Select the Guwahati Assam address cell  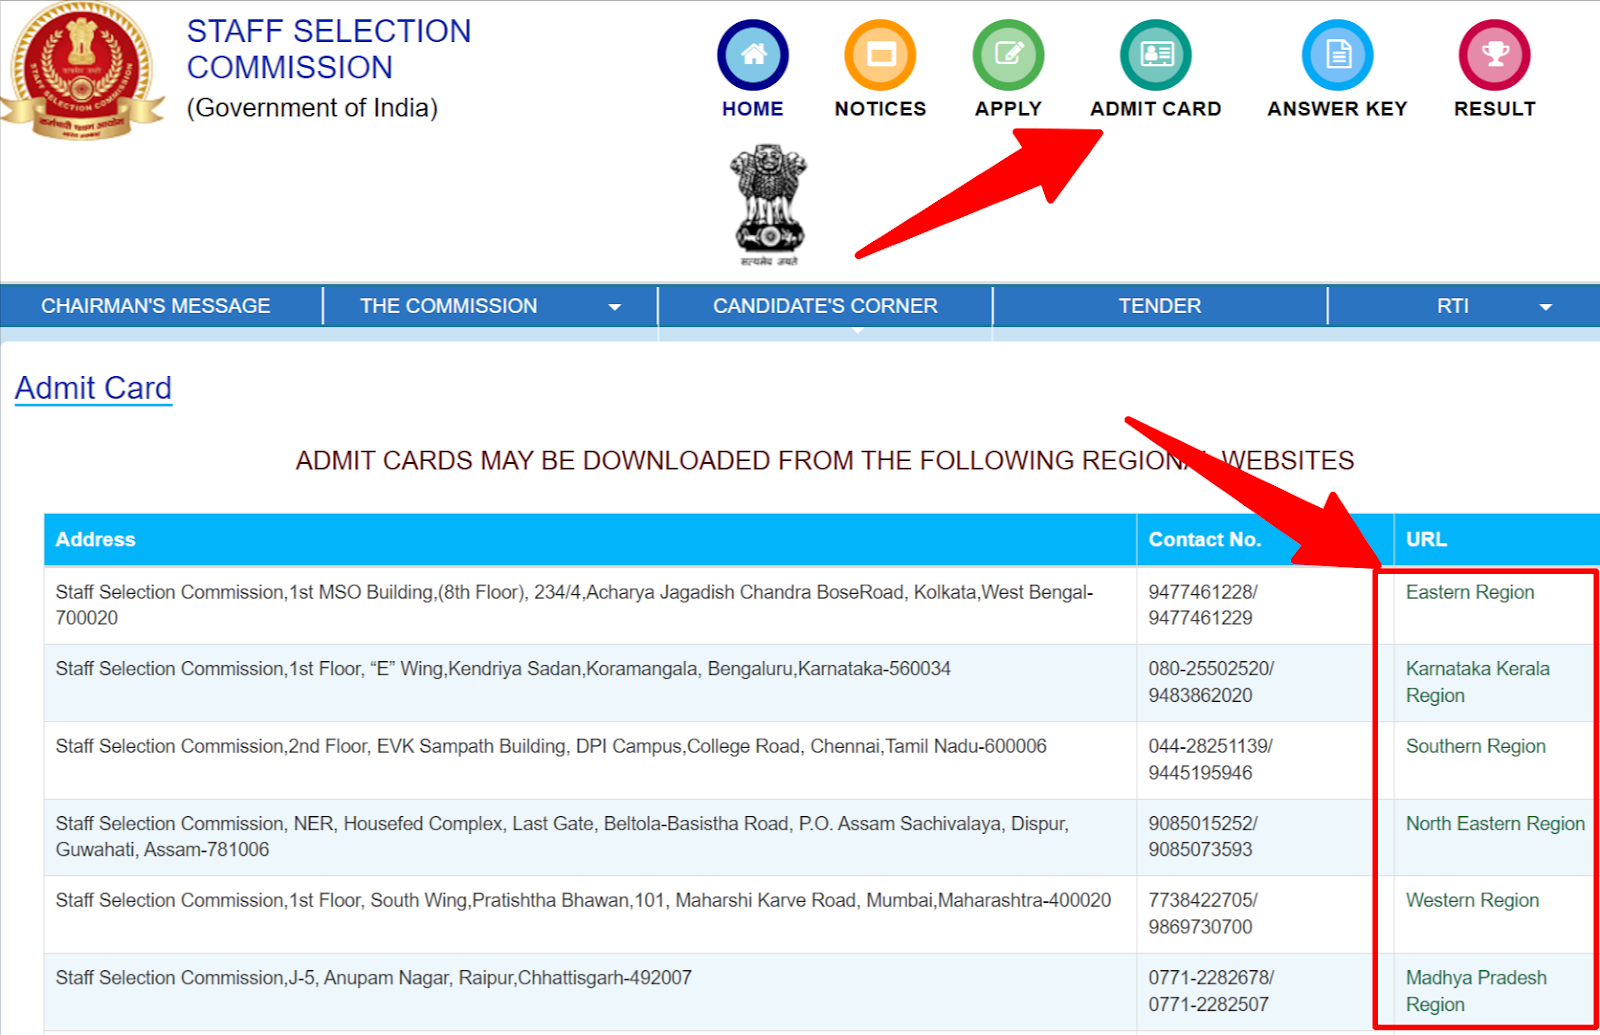tap(590, 837)
